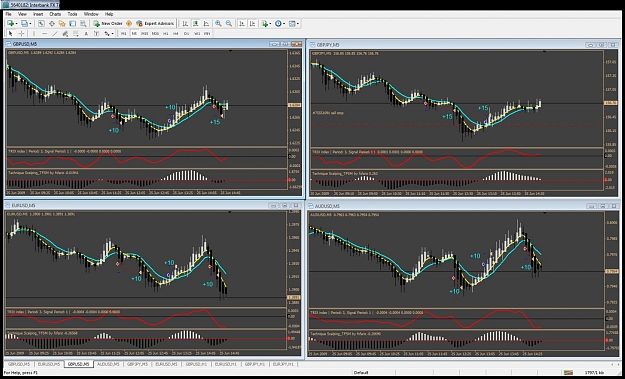Image resolution: width=625 pixels, height=379 pixels.
Task: Zoom out of the chart
Action: 229,24
